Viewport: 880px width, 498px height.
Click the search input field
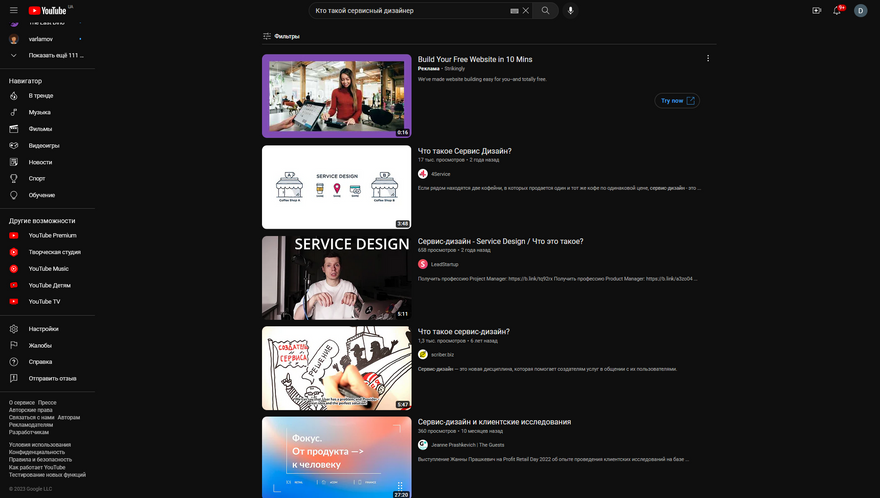tap(410, 11)
